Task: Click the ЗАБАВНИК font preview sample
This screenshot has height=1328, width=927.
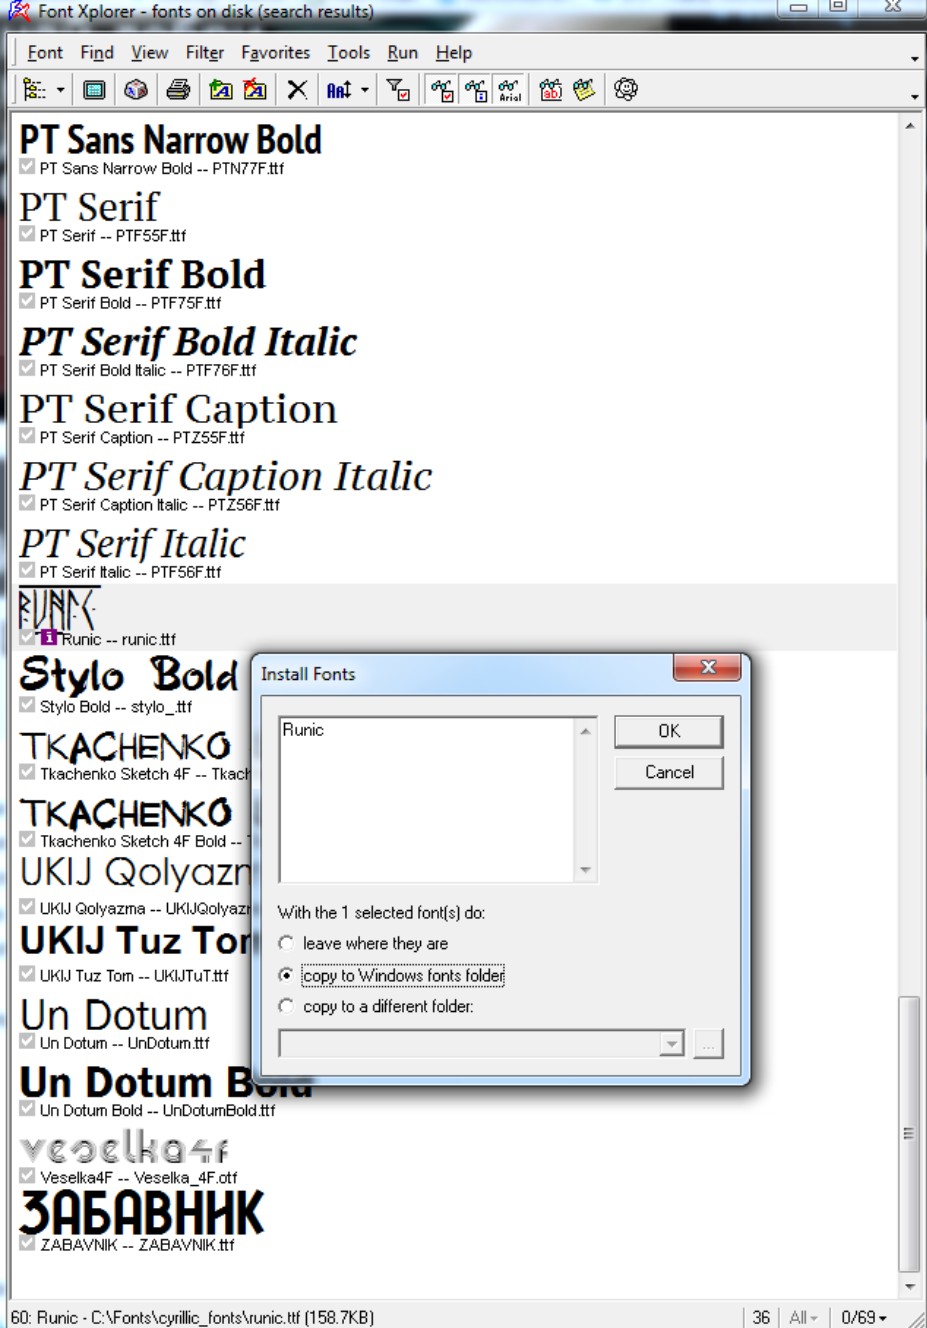Action: (141, 1213)
